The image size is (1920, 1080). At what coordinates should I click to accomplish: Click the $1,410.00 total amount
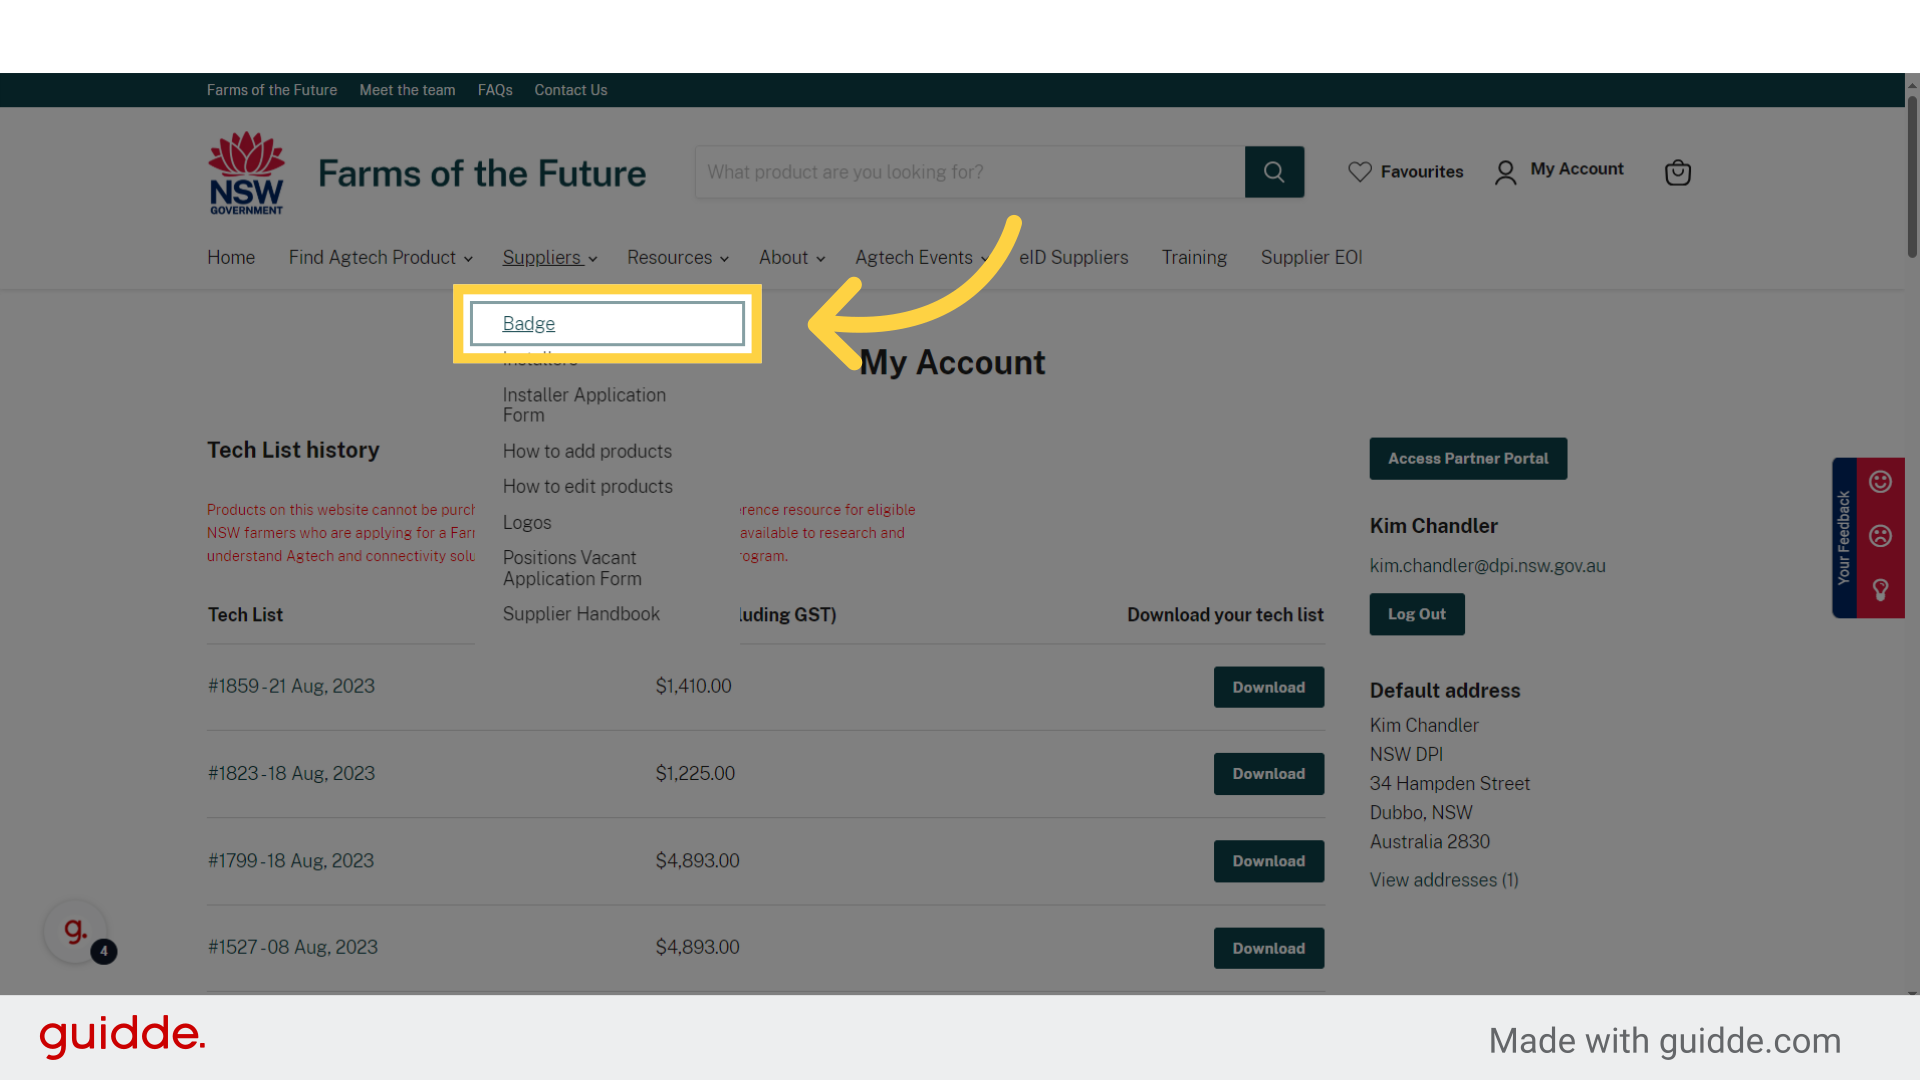click(693, 686)
